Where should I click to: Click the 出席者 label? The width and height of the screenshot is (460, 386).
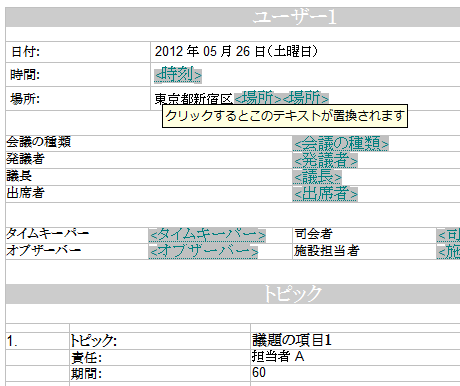pos(25,192)
